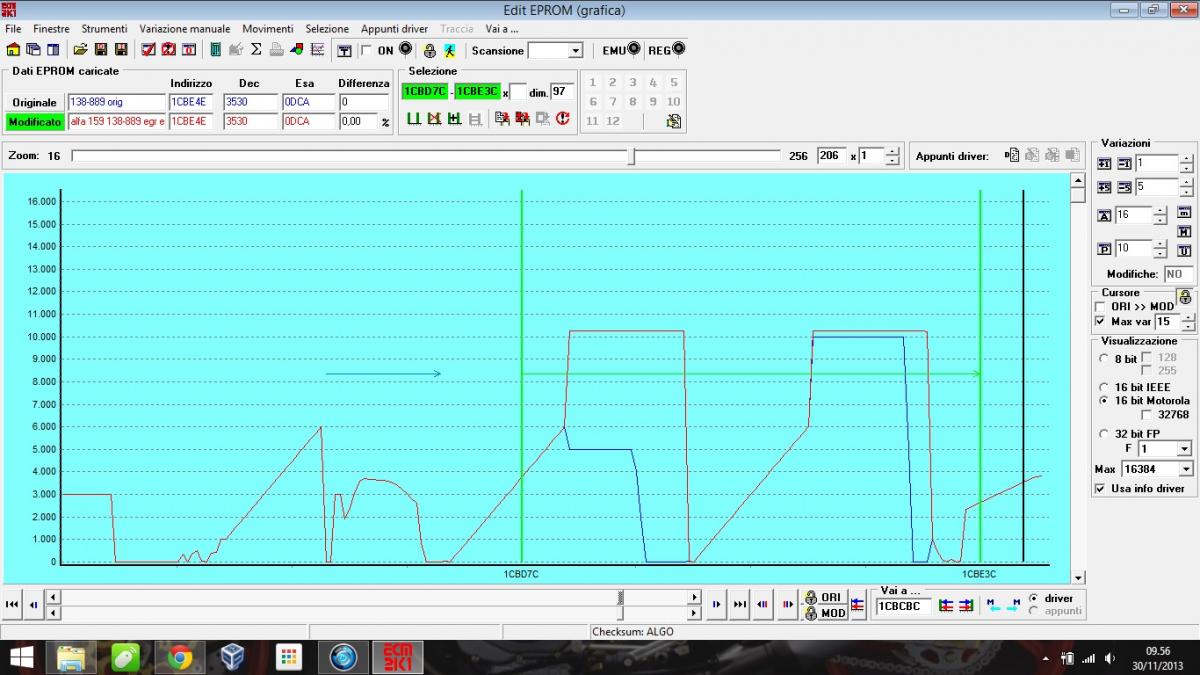This screenshot has width=1200, height=675.
Task: Open the Strumenti menu
Action: (x=104, y=29)
